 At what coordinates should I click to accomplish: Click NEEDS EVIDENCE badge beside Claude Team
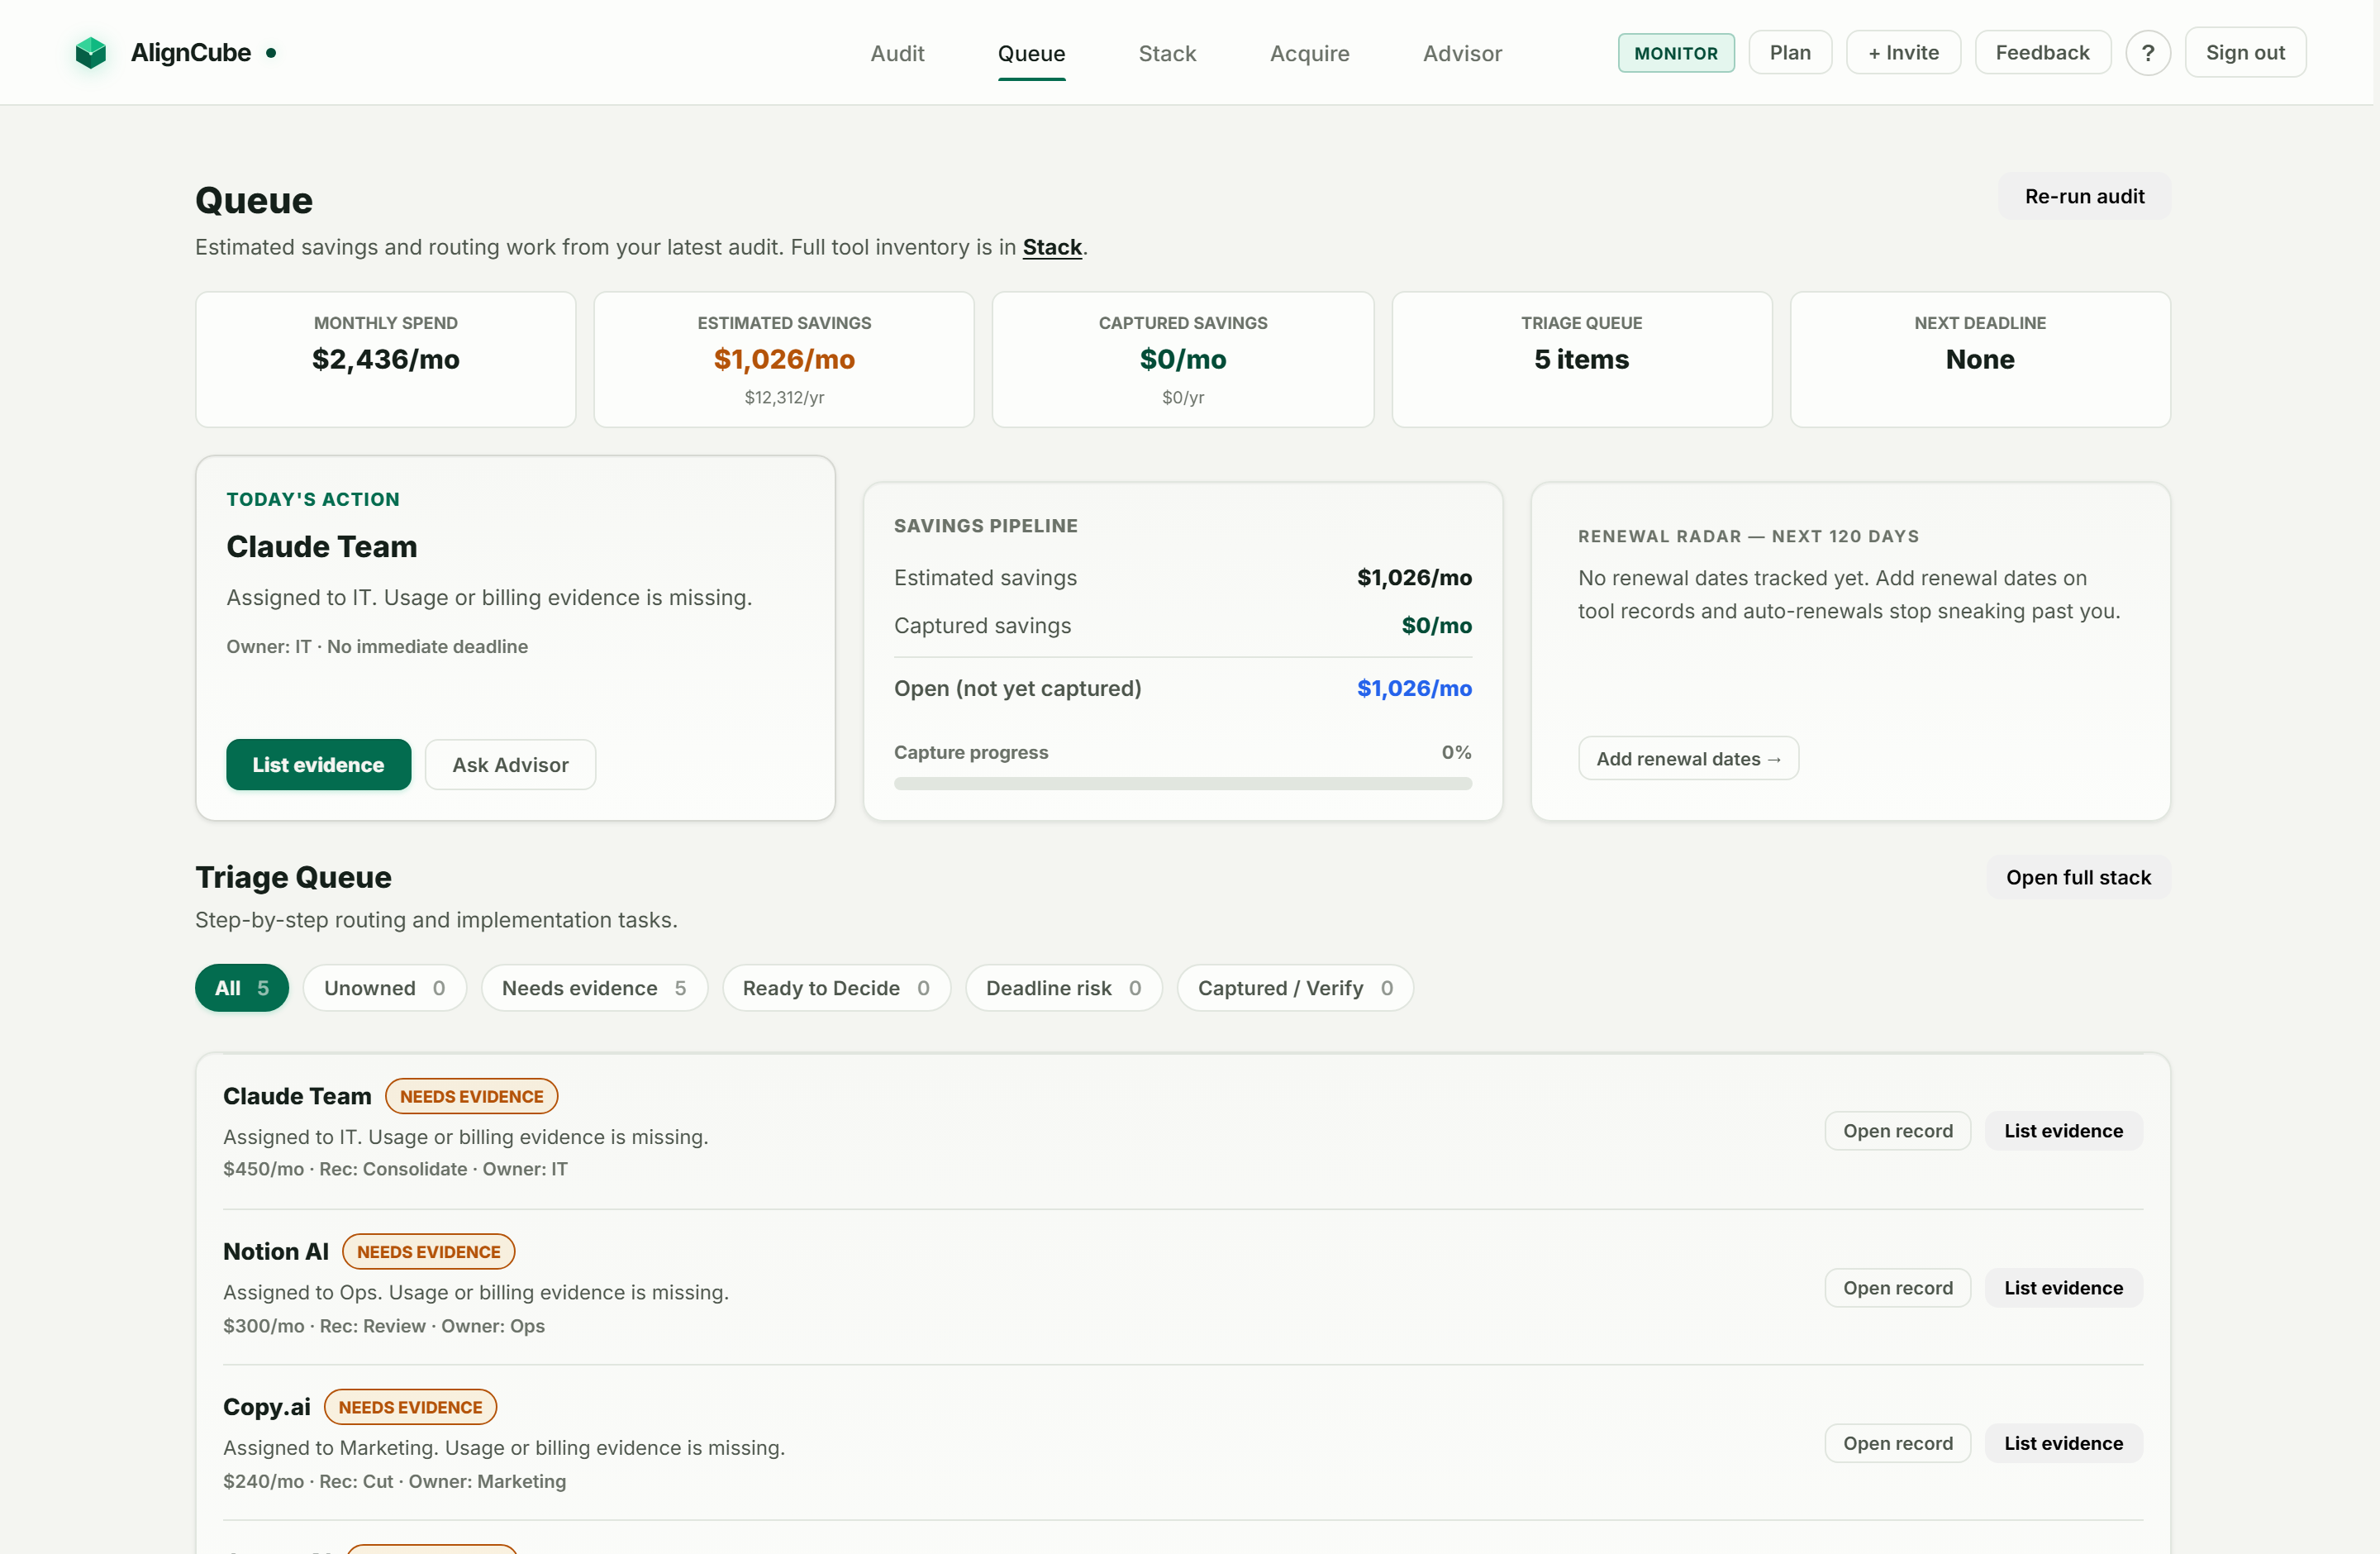click(471, 1096)
